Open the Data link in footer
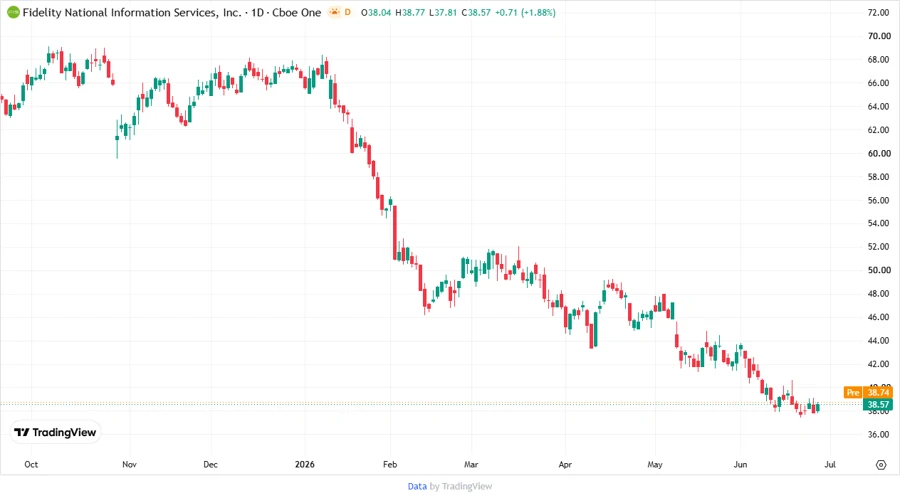The height and width of the screenshot is (498, 900). point(417,486)
